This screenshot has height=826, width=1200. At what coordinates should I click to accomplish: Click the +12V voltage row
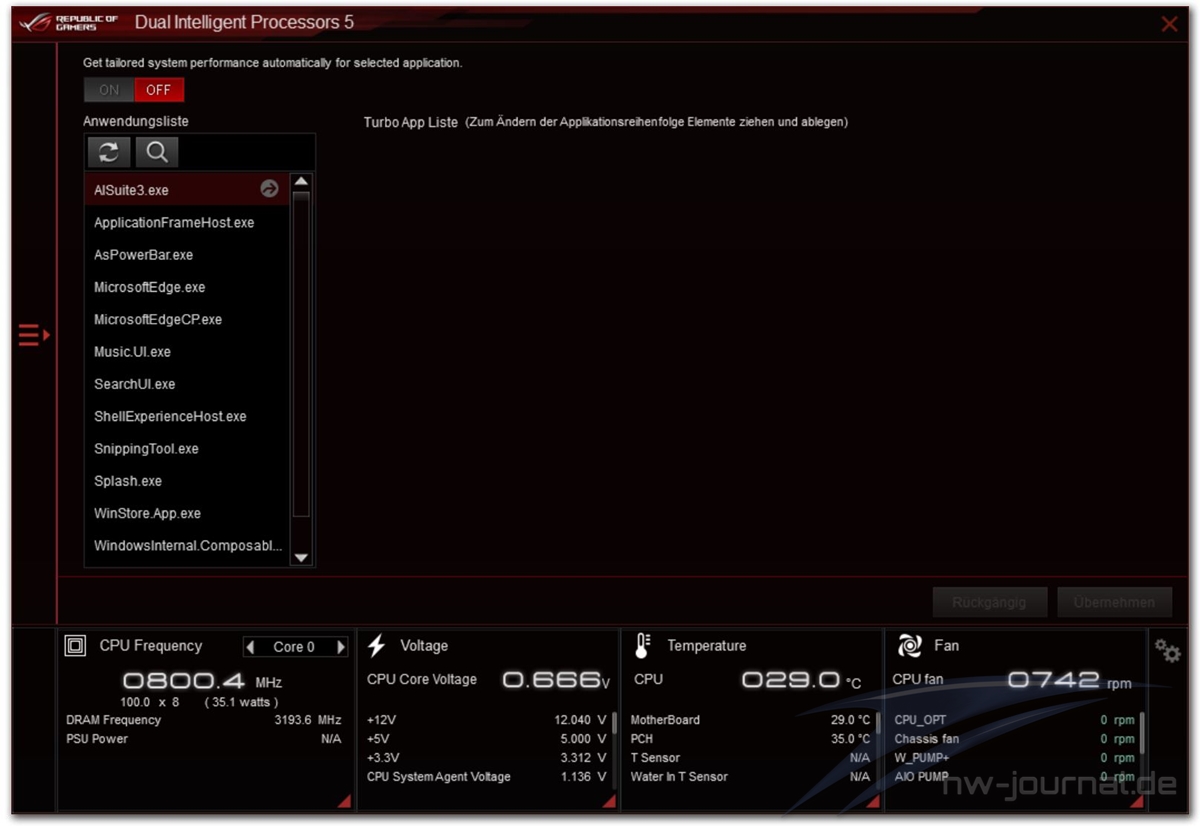coord(487,720)
